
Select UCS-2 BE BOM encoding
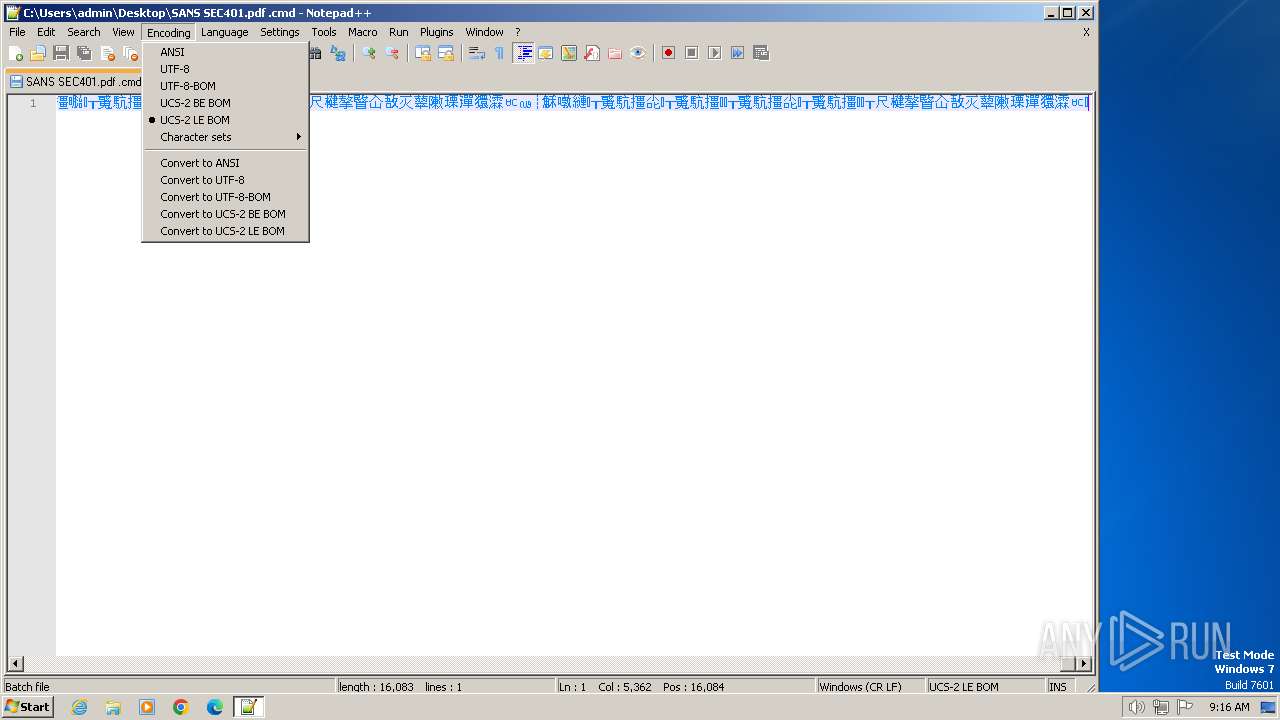[225, 103]
